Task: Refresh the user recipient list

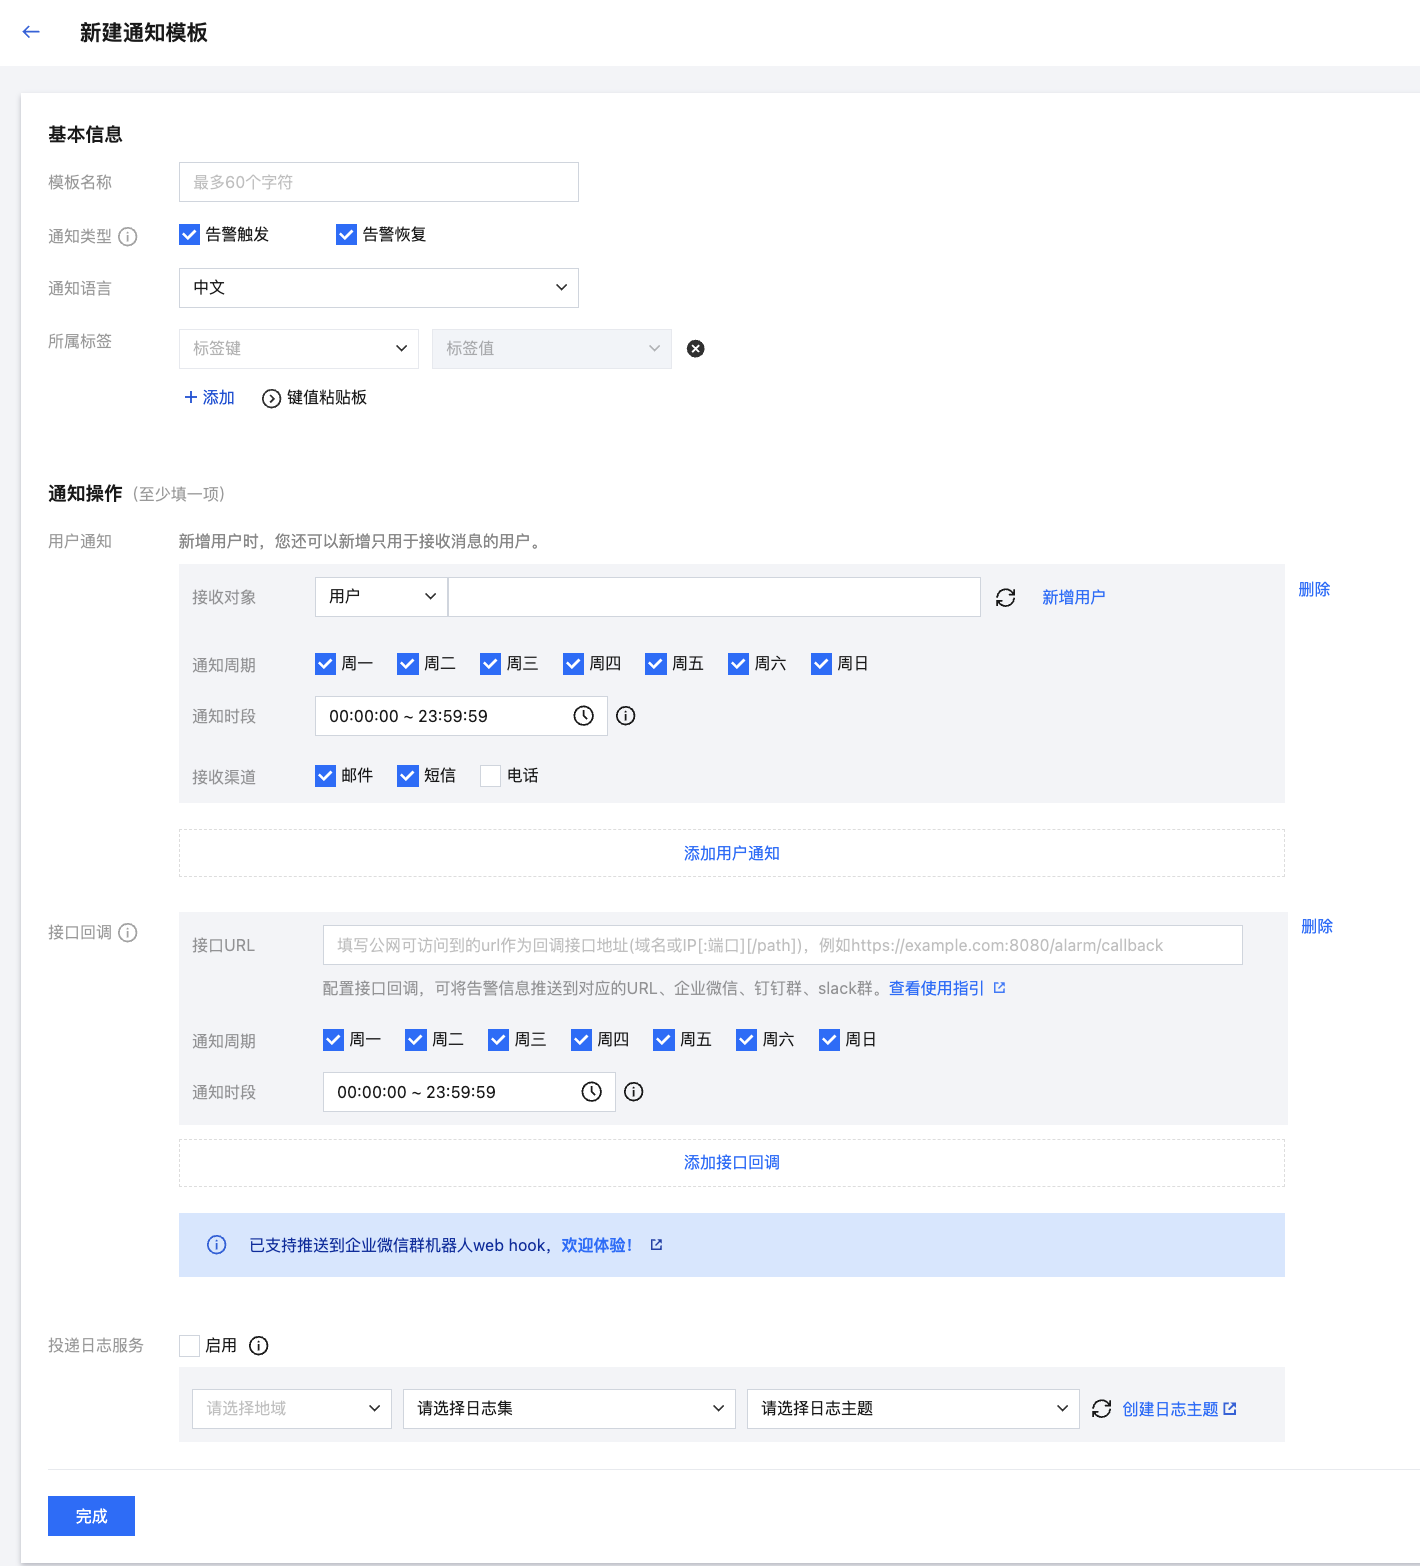Action: [1006, 597]
